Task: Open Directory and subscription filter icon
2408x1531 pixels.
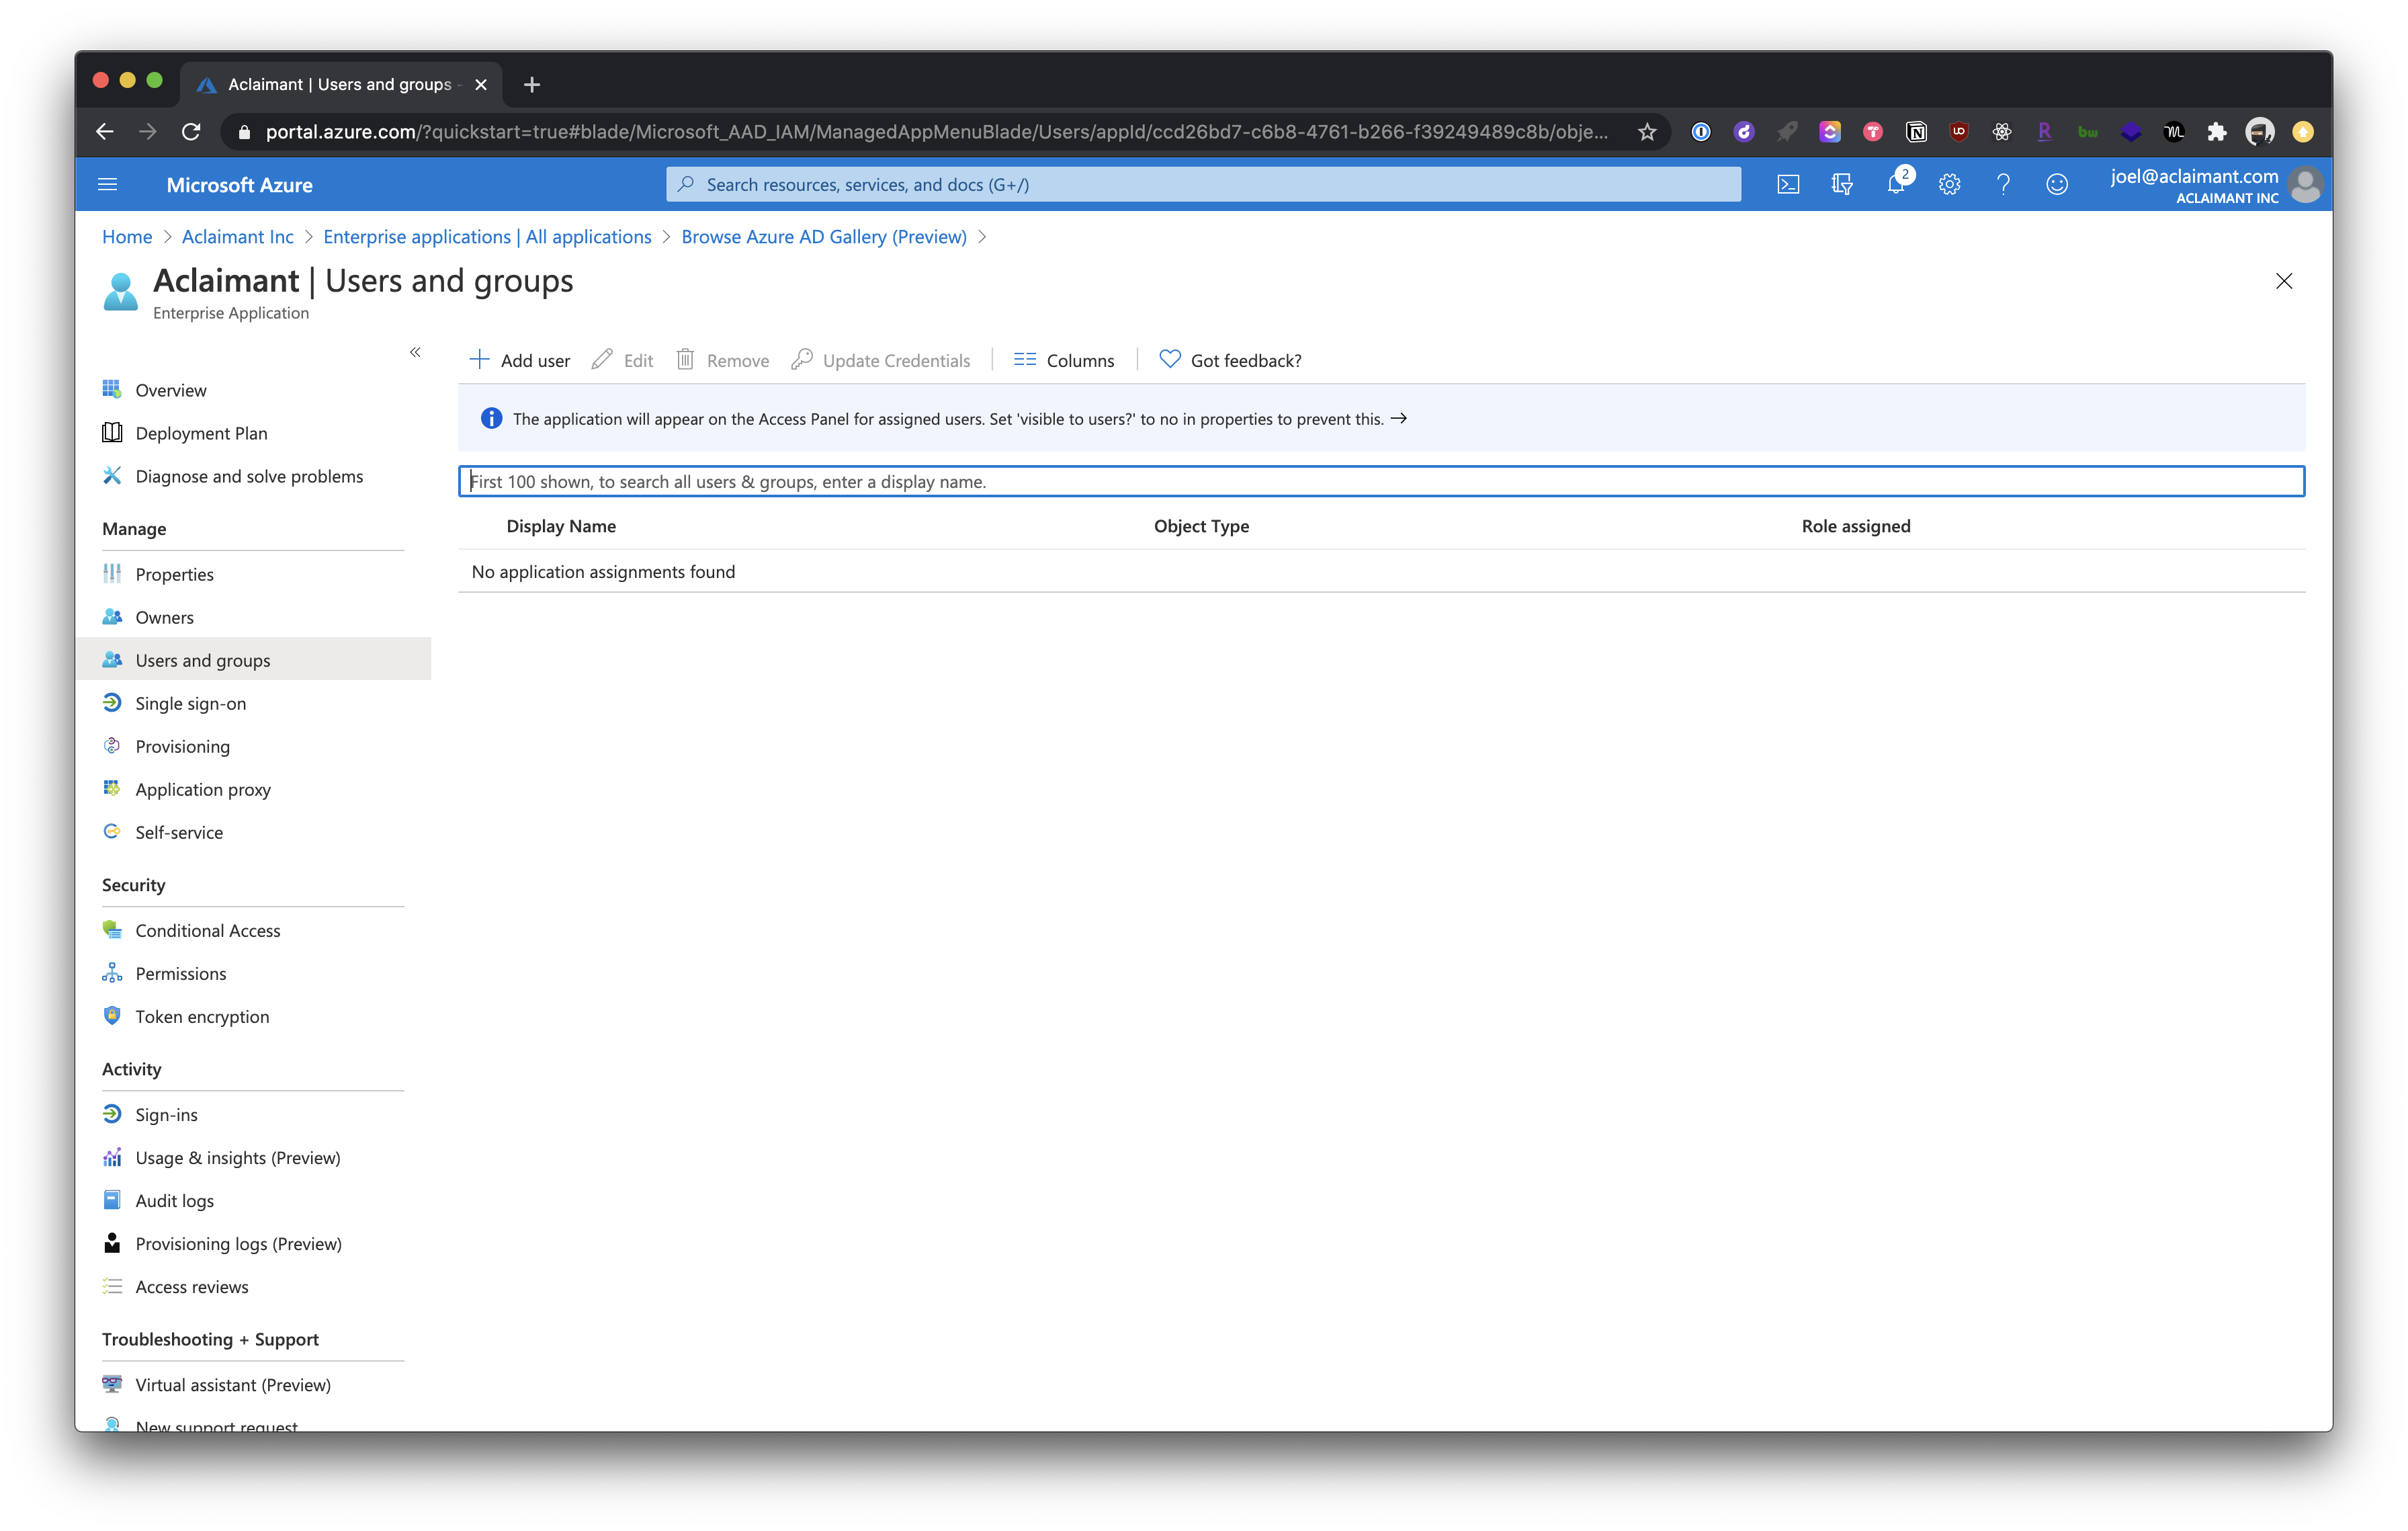Action: coord(1842,184)
